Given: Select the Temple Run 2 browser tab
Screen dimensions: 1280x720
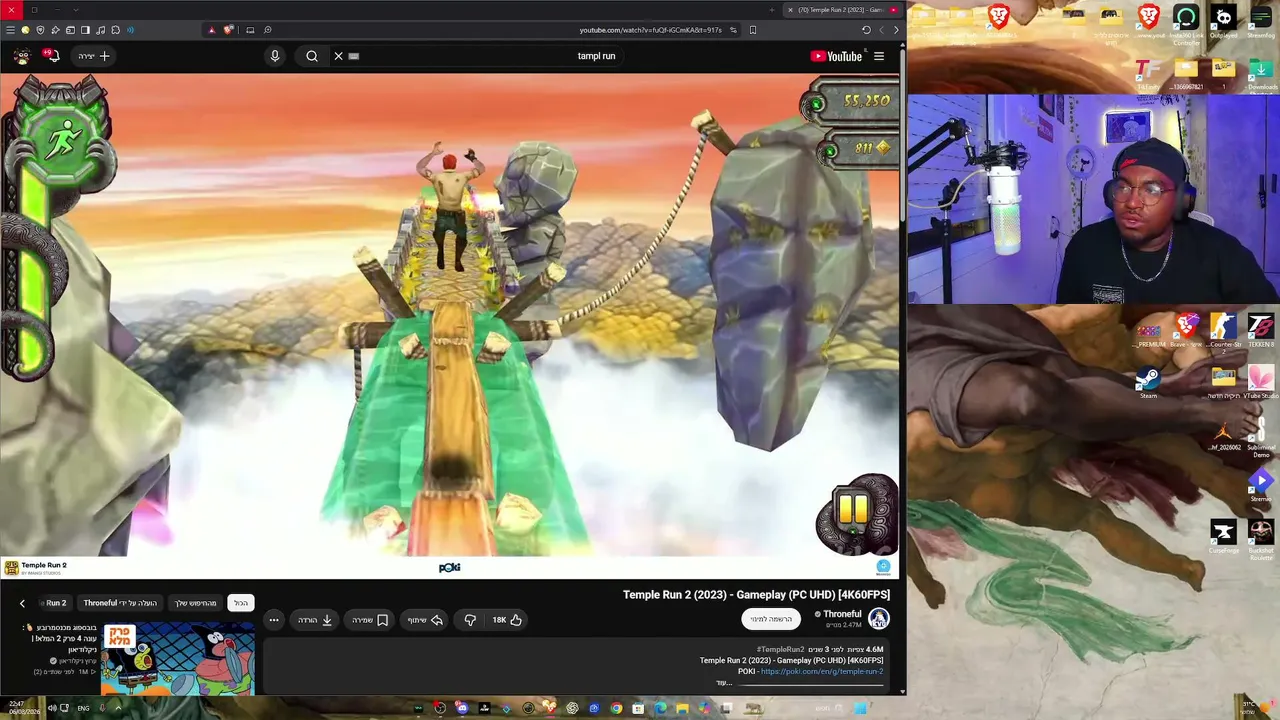Looking at the screenshot, I should coord(842,10).
